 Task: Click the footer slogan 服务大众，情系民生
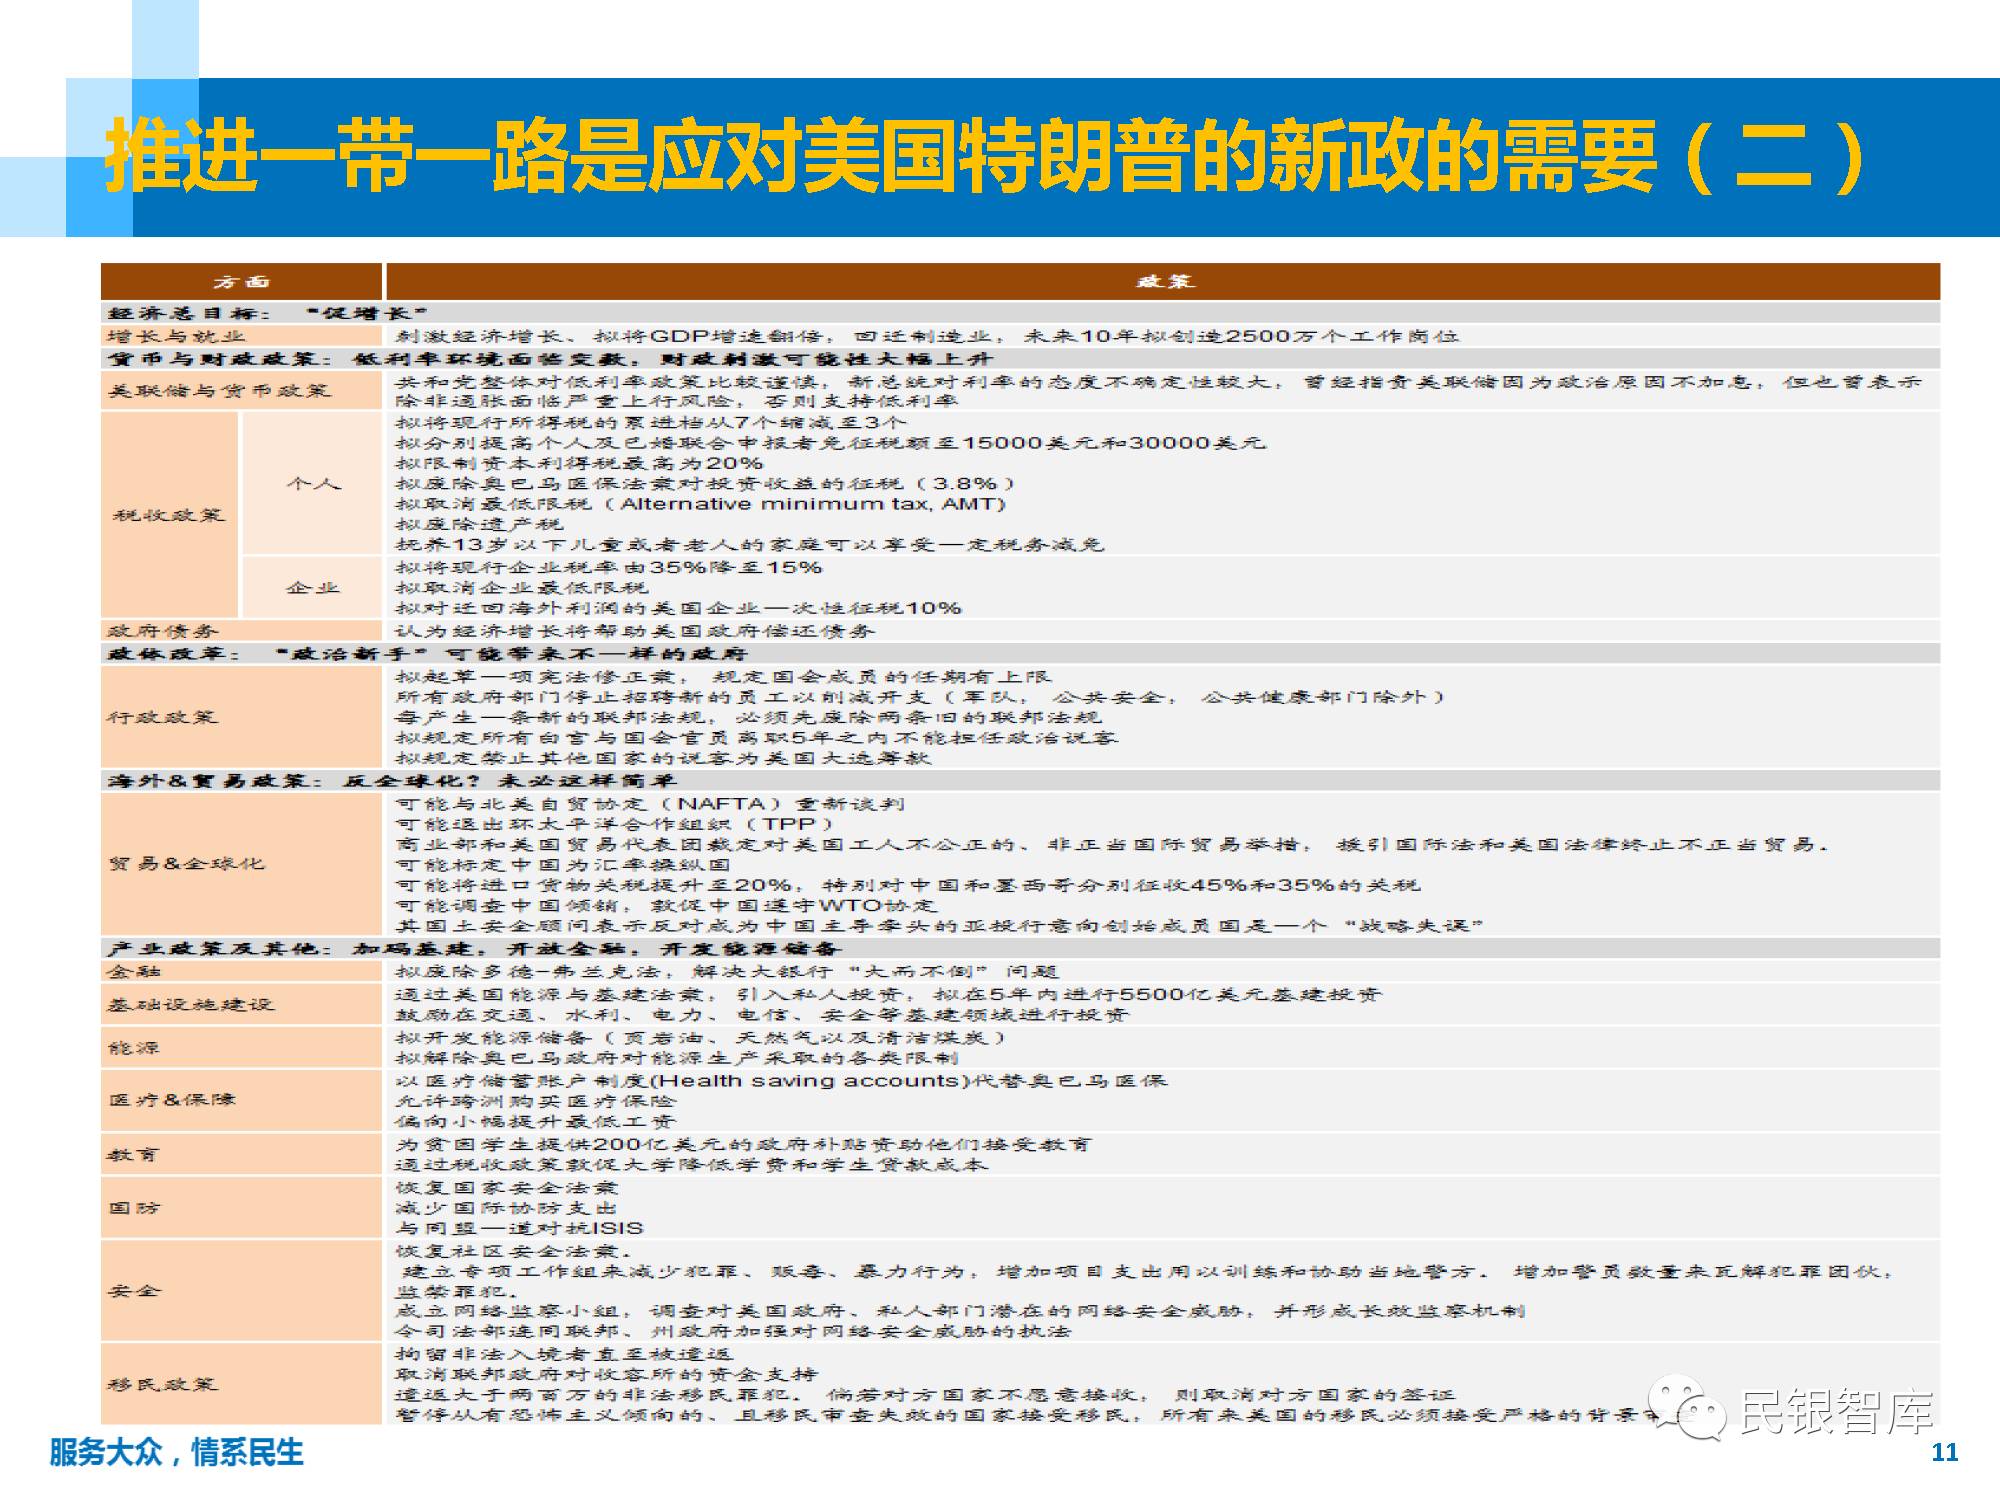pyautogui.click(x=176, y=1452)
